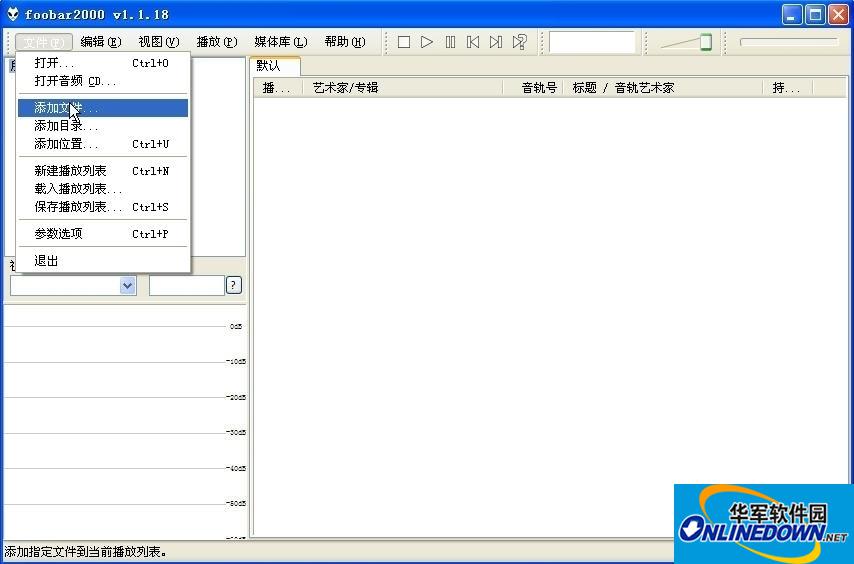Close the foobar2000 window
This screenshot has width=854, height=564.
839,15
